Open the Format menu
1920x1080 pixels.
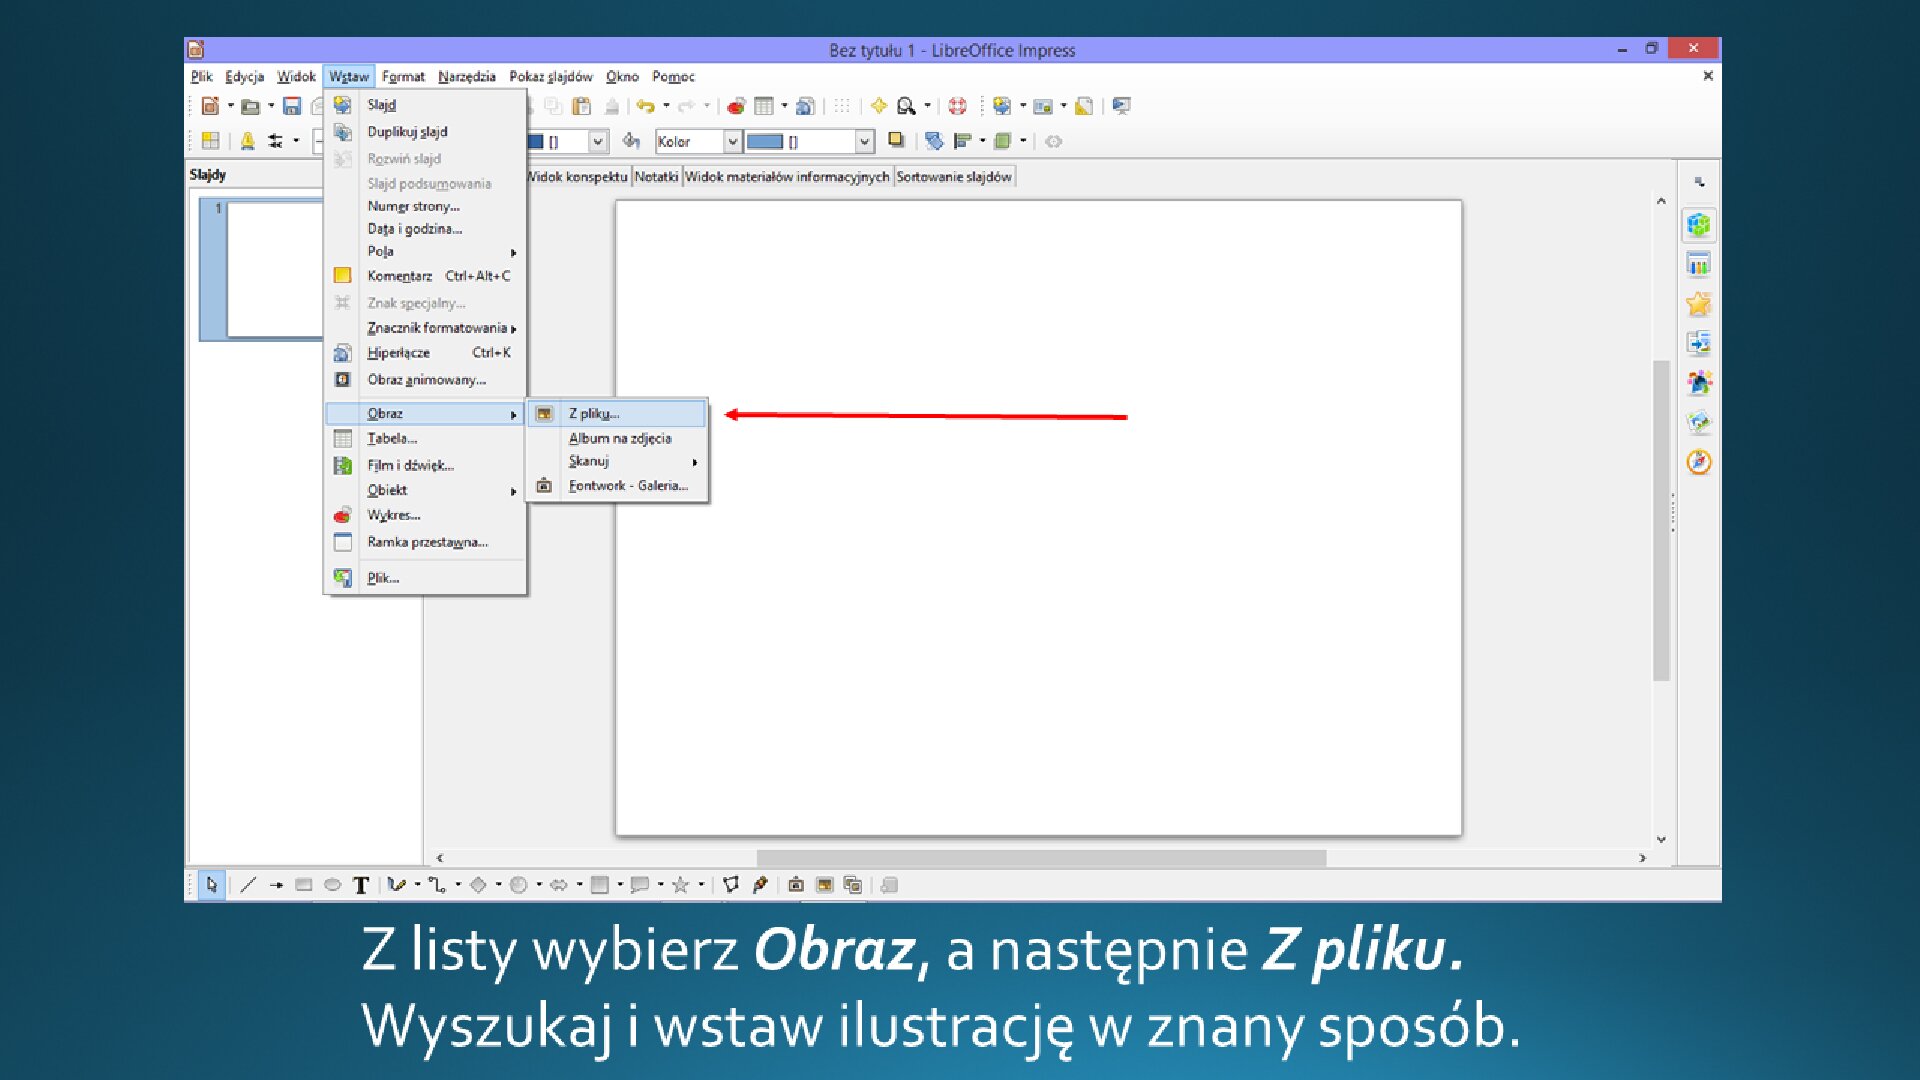tap(403, 76)
